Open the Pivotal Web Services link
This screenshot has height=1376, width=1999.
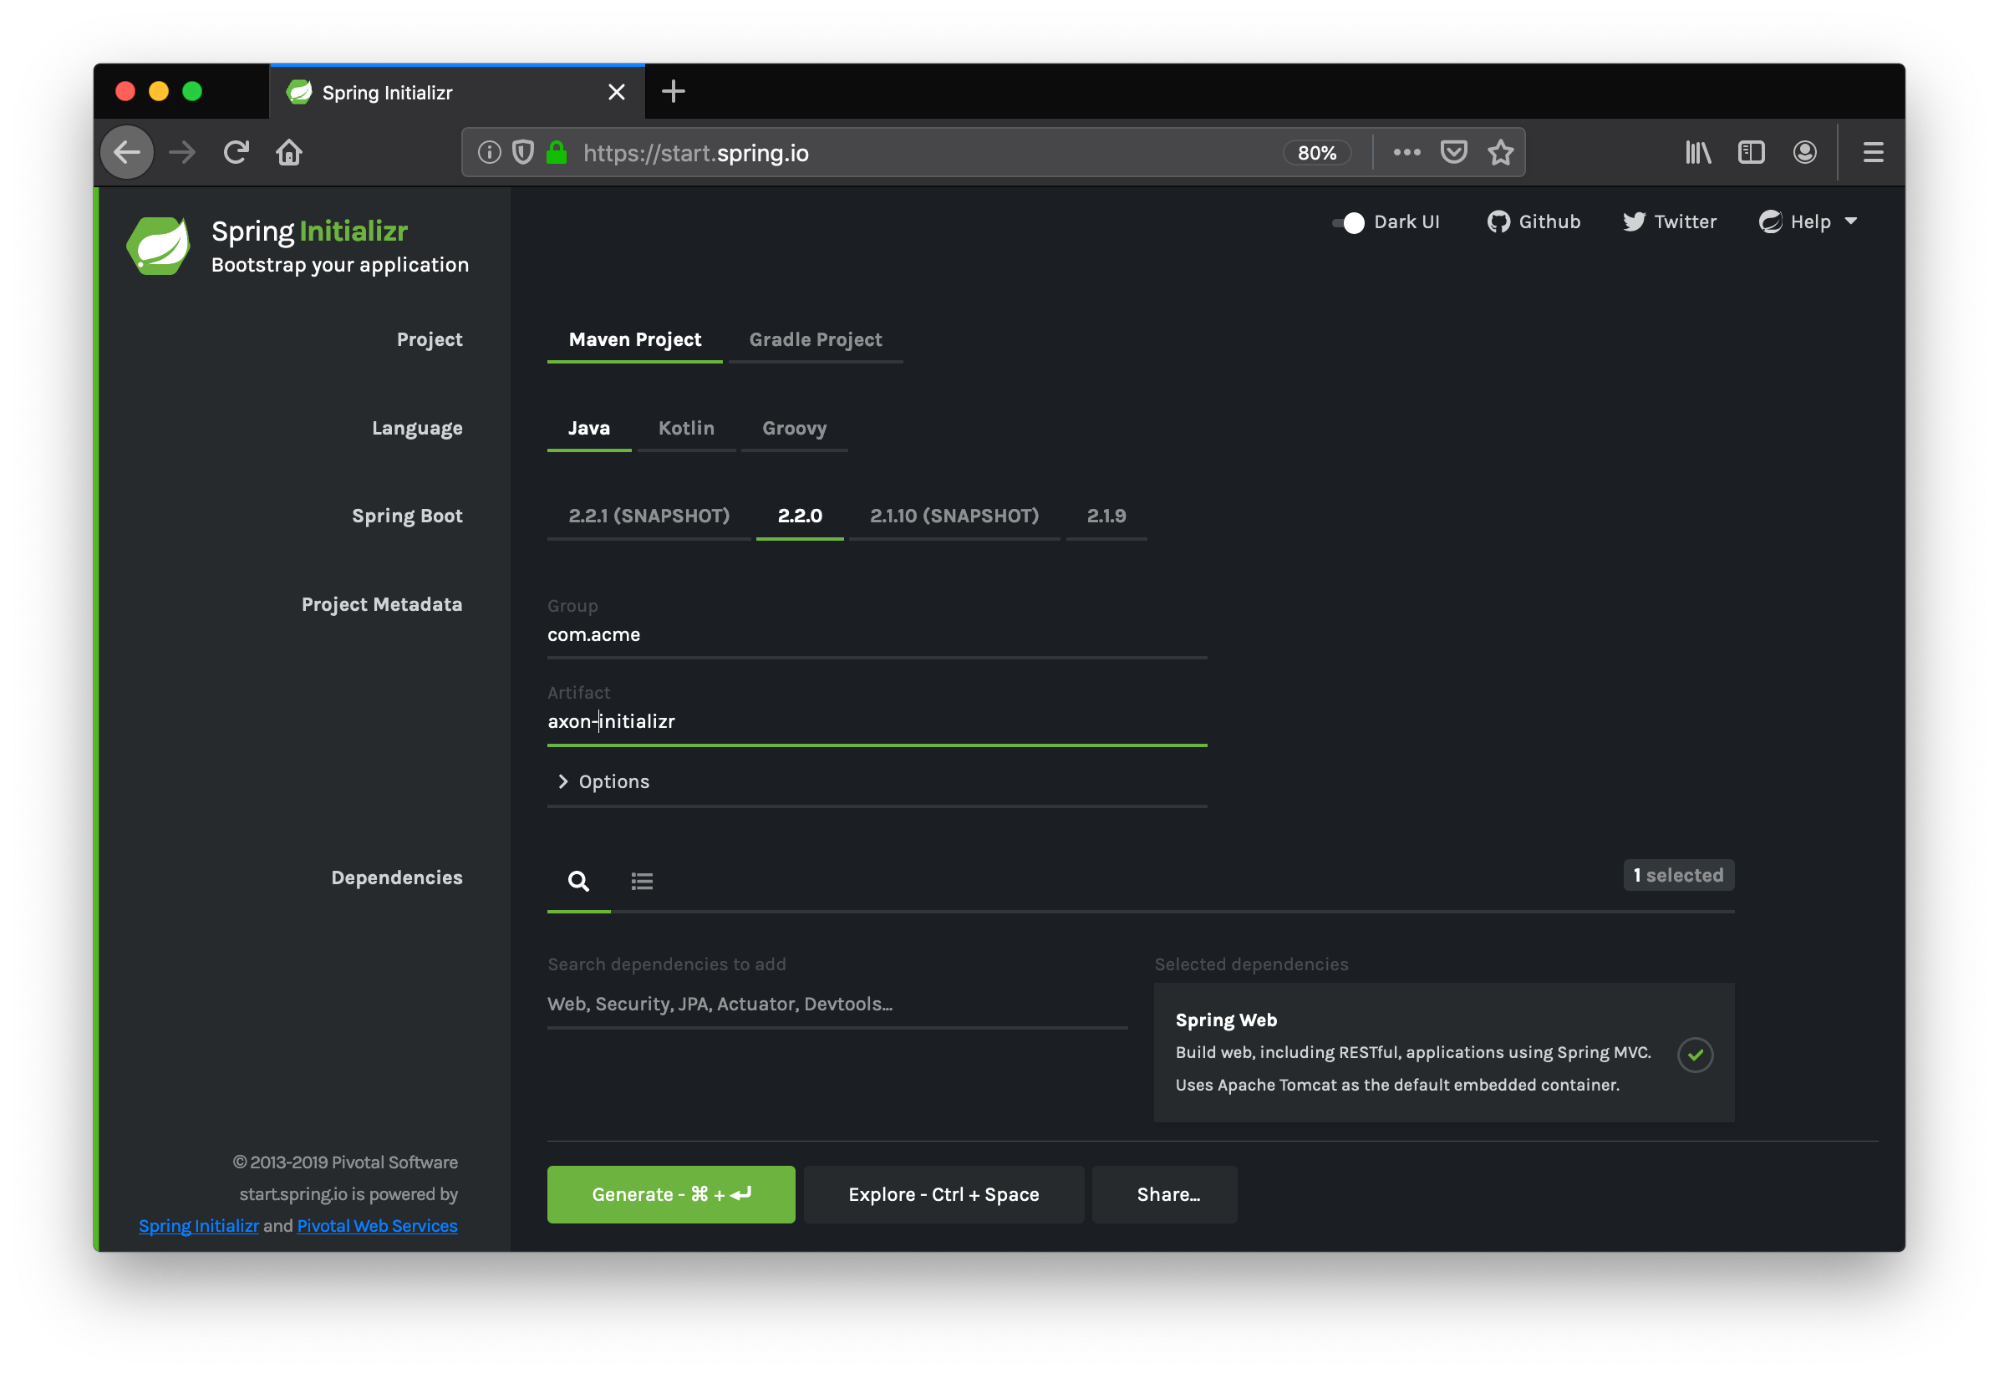377,1226
